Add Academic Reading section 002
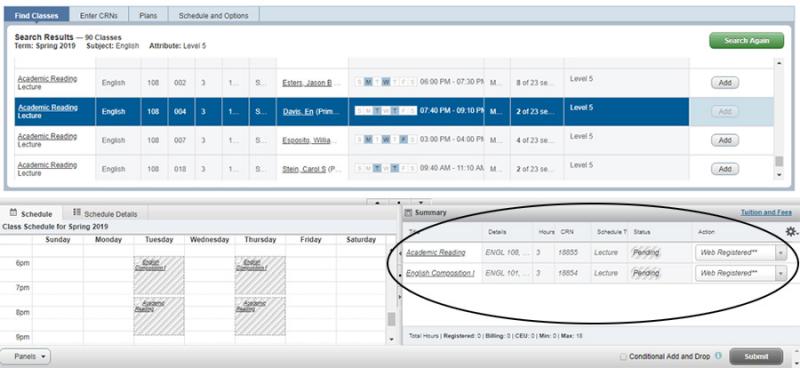The image size is (800, 368). [724, 83]
